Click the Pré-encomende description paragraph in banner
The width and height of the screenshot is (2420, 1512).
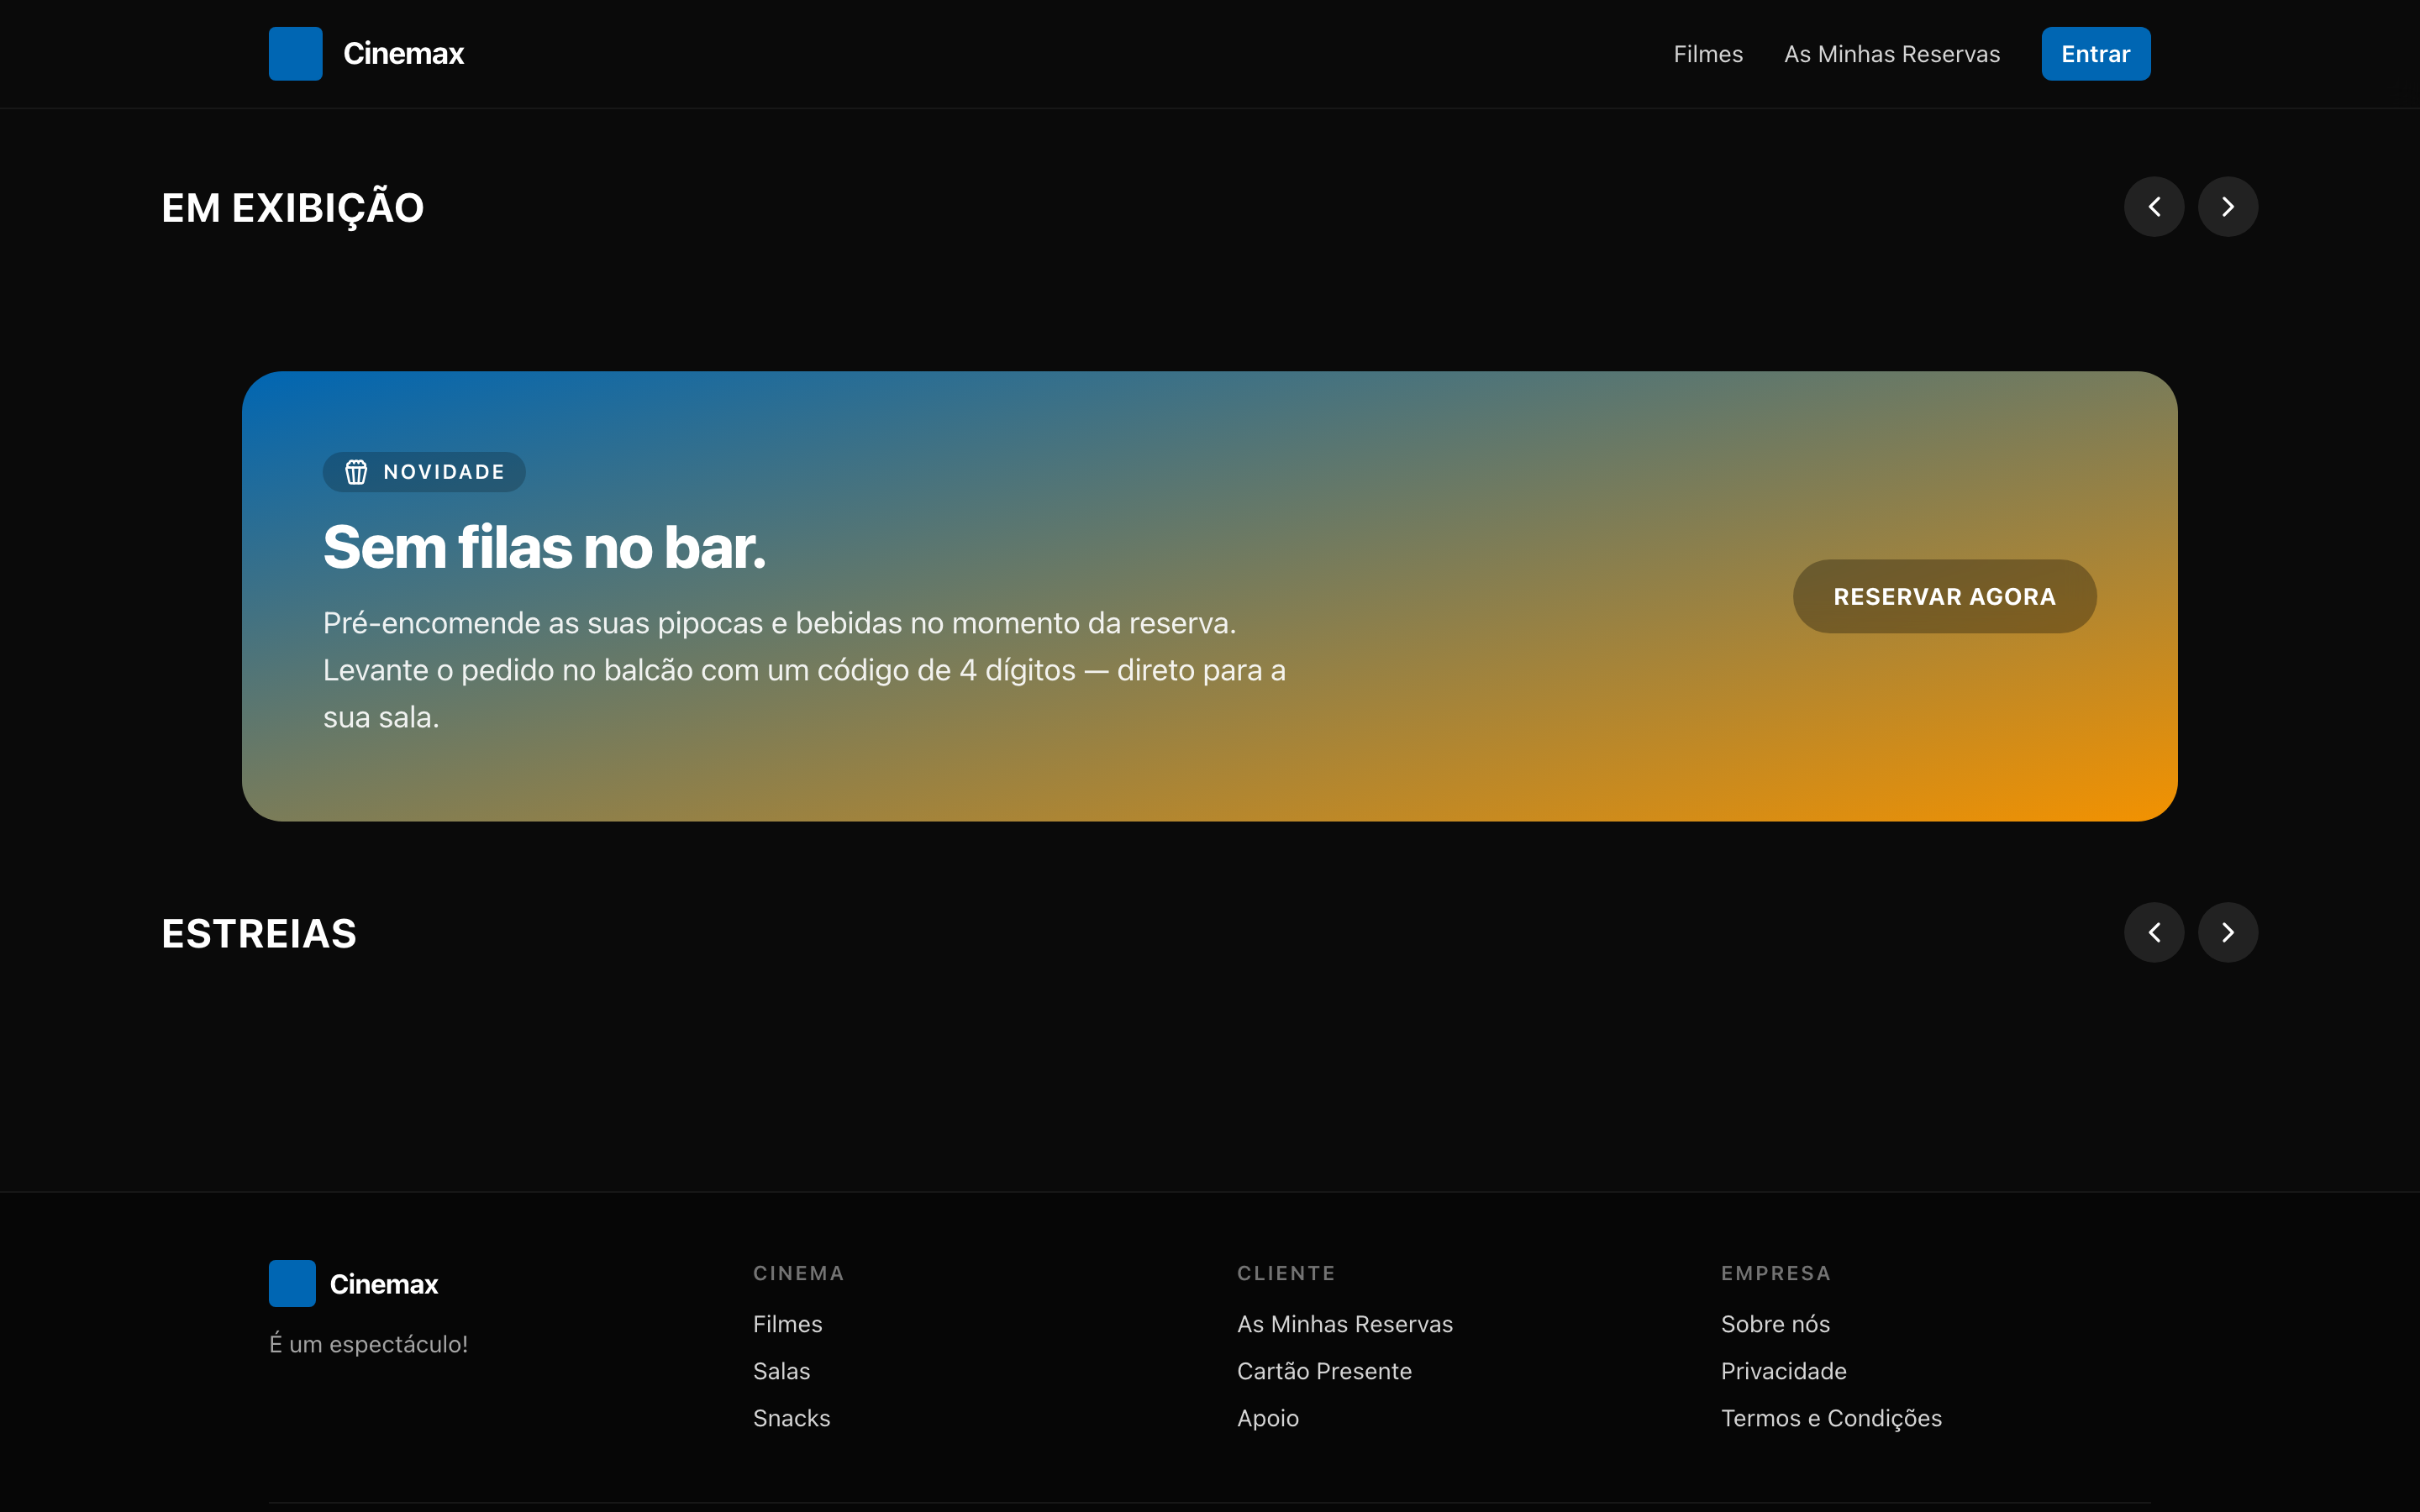click(804, 670)
